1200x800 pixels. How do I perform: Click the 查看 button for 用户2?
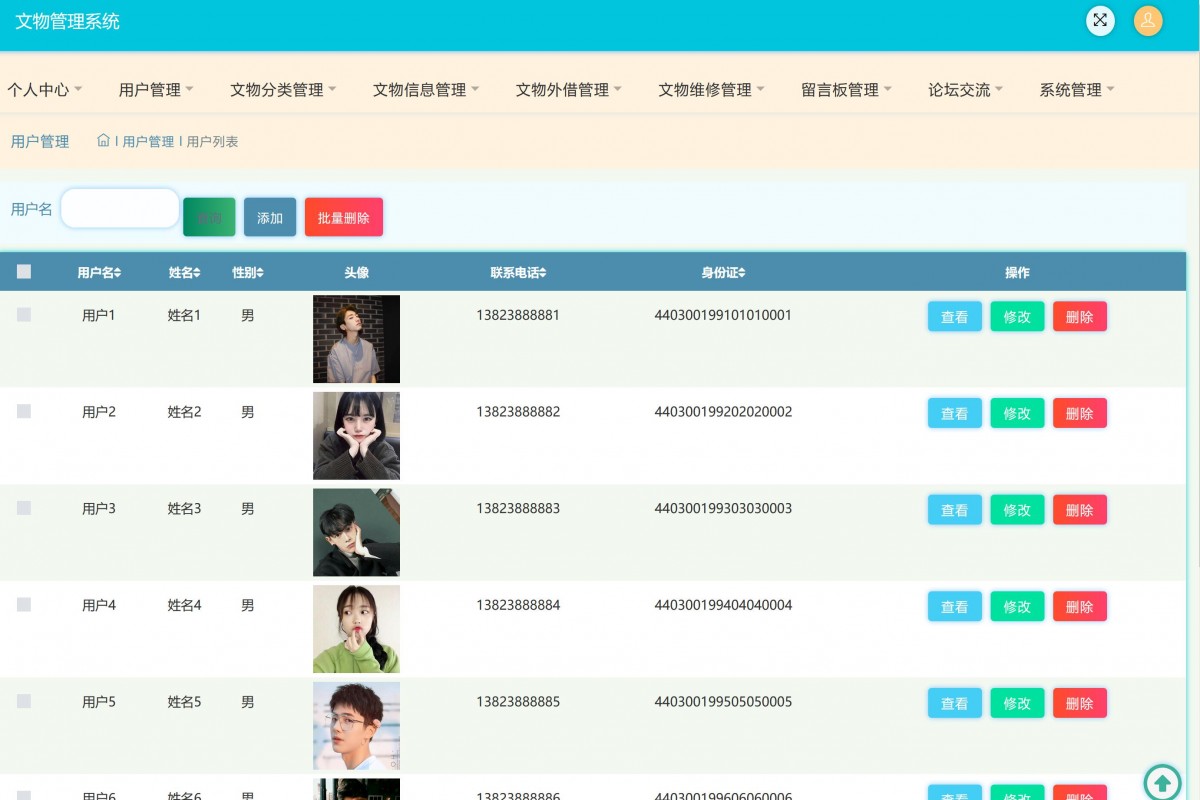954,413
